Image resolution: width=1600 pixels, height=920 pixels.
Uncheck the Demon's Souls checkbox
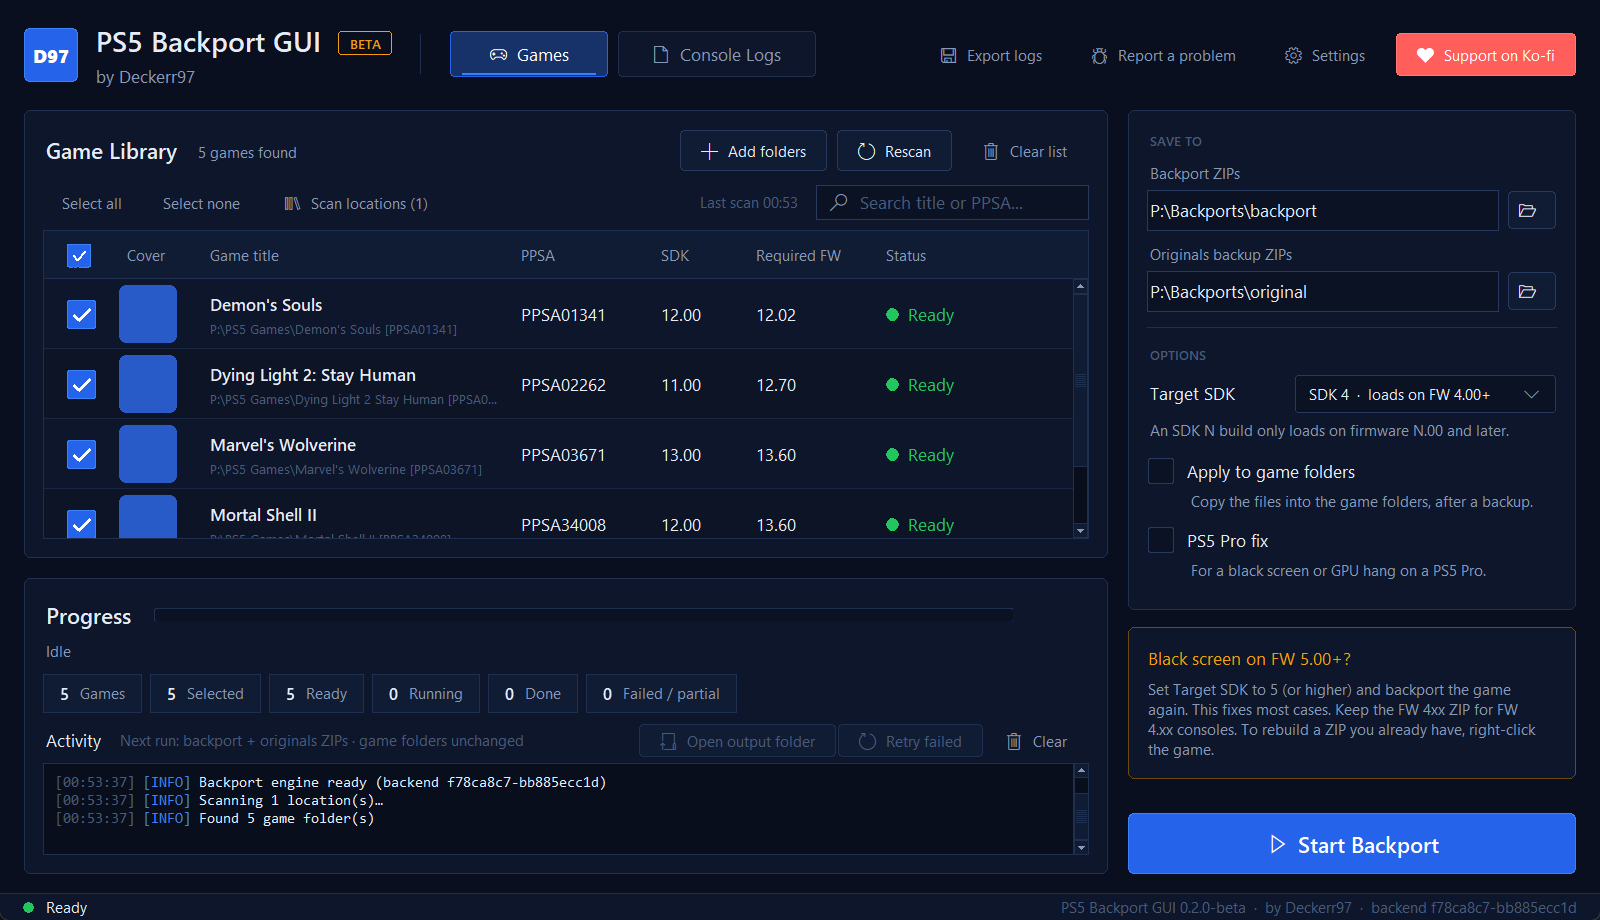coord(81,315)
